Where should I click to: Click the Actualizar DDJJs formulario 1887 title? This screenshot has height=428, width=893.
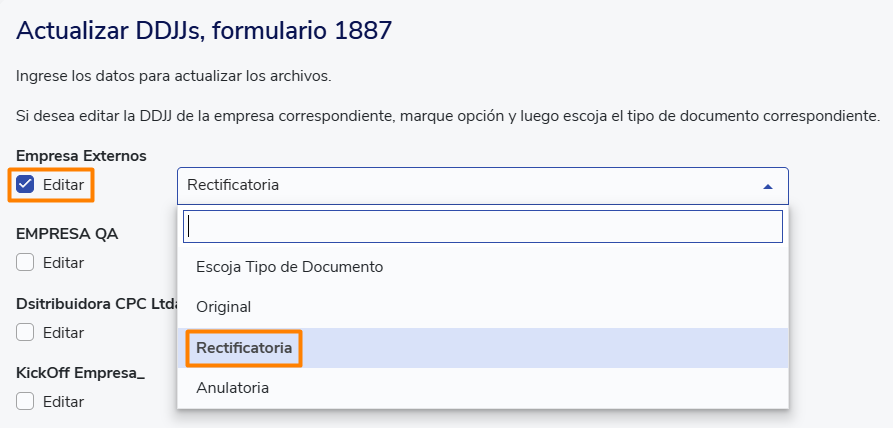pyautogui.click(x=204, y=31)
